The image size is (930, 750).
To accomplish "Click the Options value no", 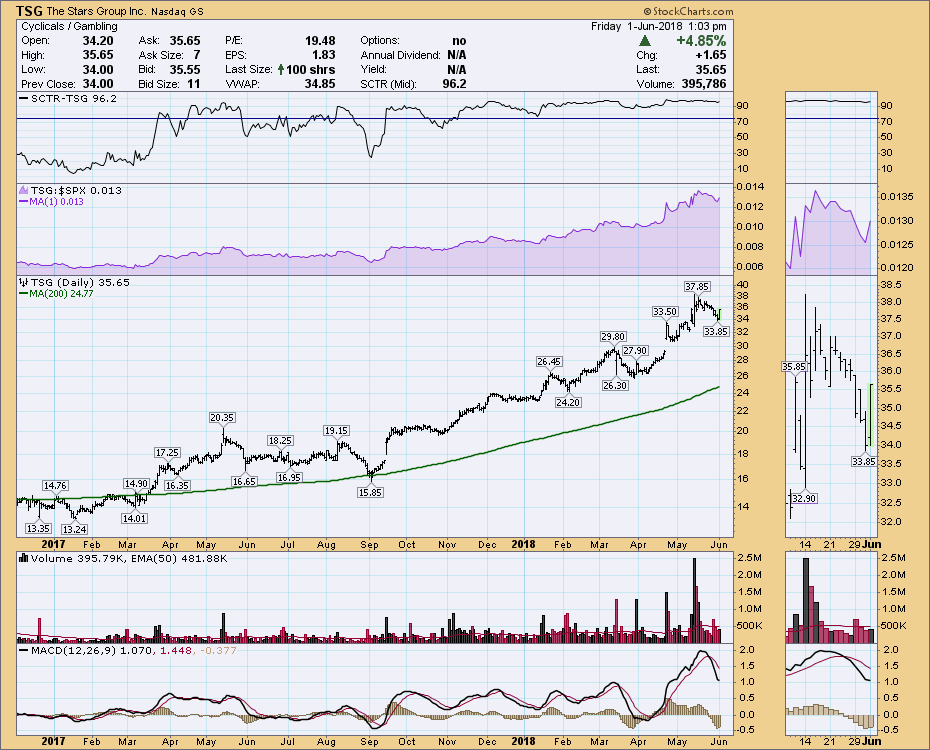I will tap(459, 40).
